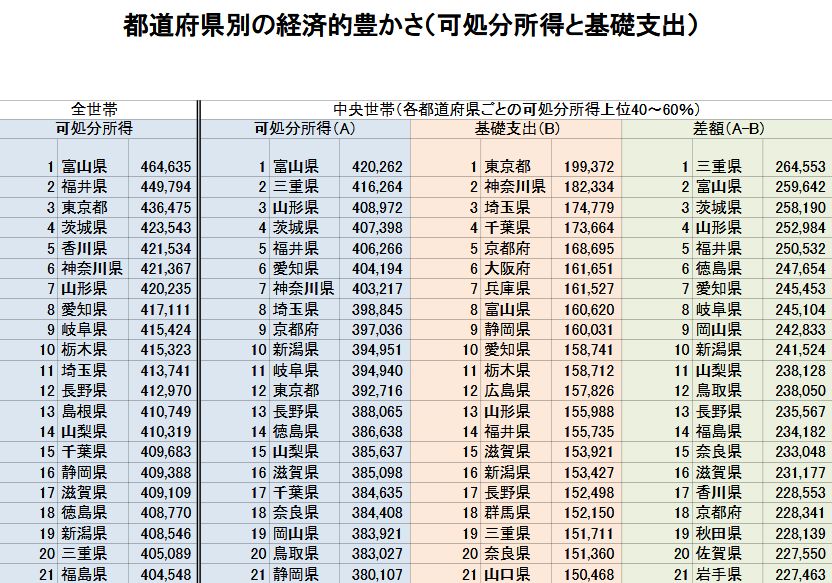Click the cell with 168,695

pyautogui.click(x=589, y=248)
